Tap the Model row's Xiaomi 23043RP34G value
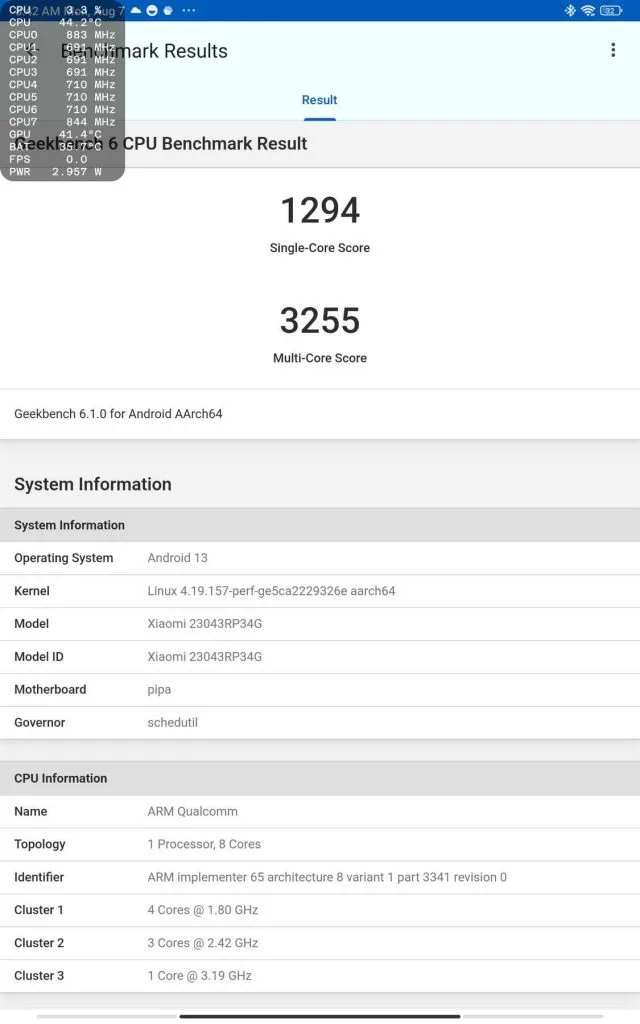Viewport: 640px width, 1024px height. click(x=204, y=624)
